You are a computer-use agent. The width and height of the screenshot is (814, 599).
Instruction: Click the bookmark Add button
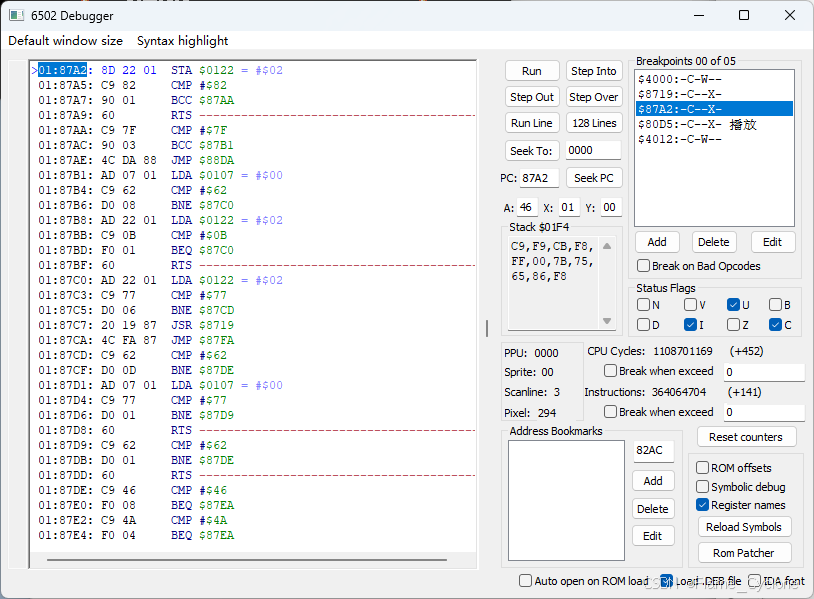click(x=653, y=481)
